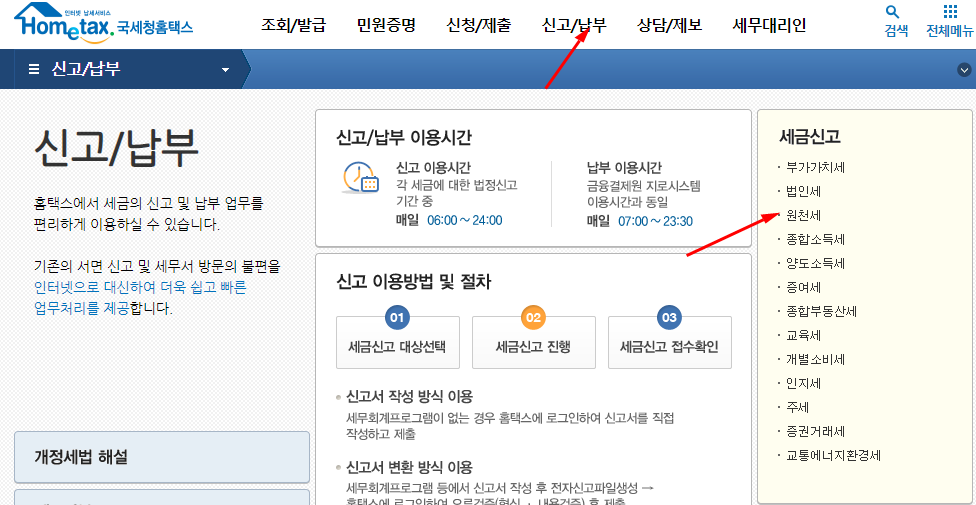Select 부가가치세 under 세금신고

tap(815, 168)
